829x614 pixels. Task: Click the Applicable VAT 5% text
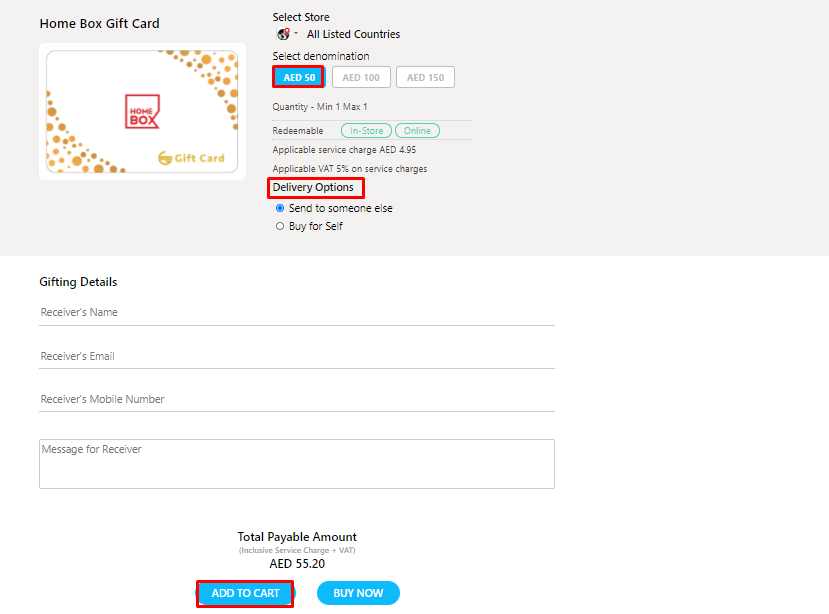click(x=349, y=169)
